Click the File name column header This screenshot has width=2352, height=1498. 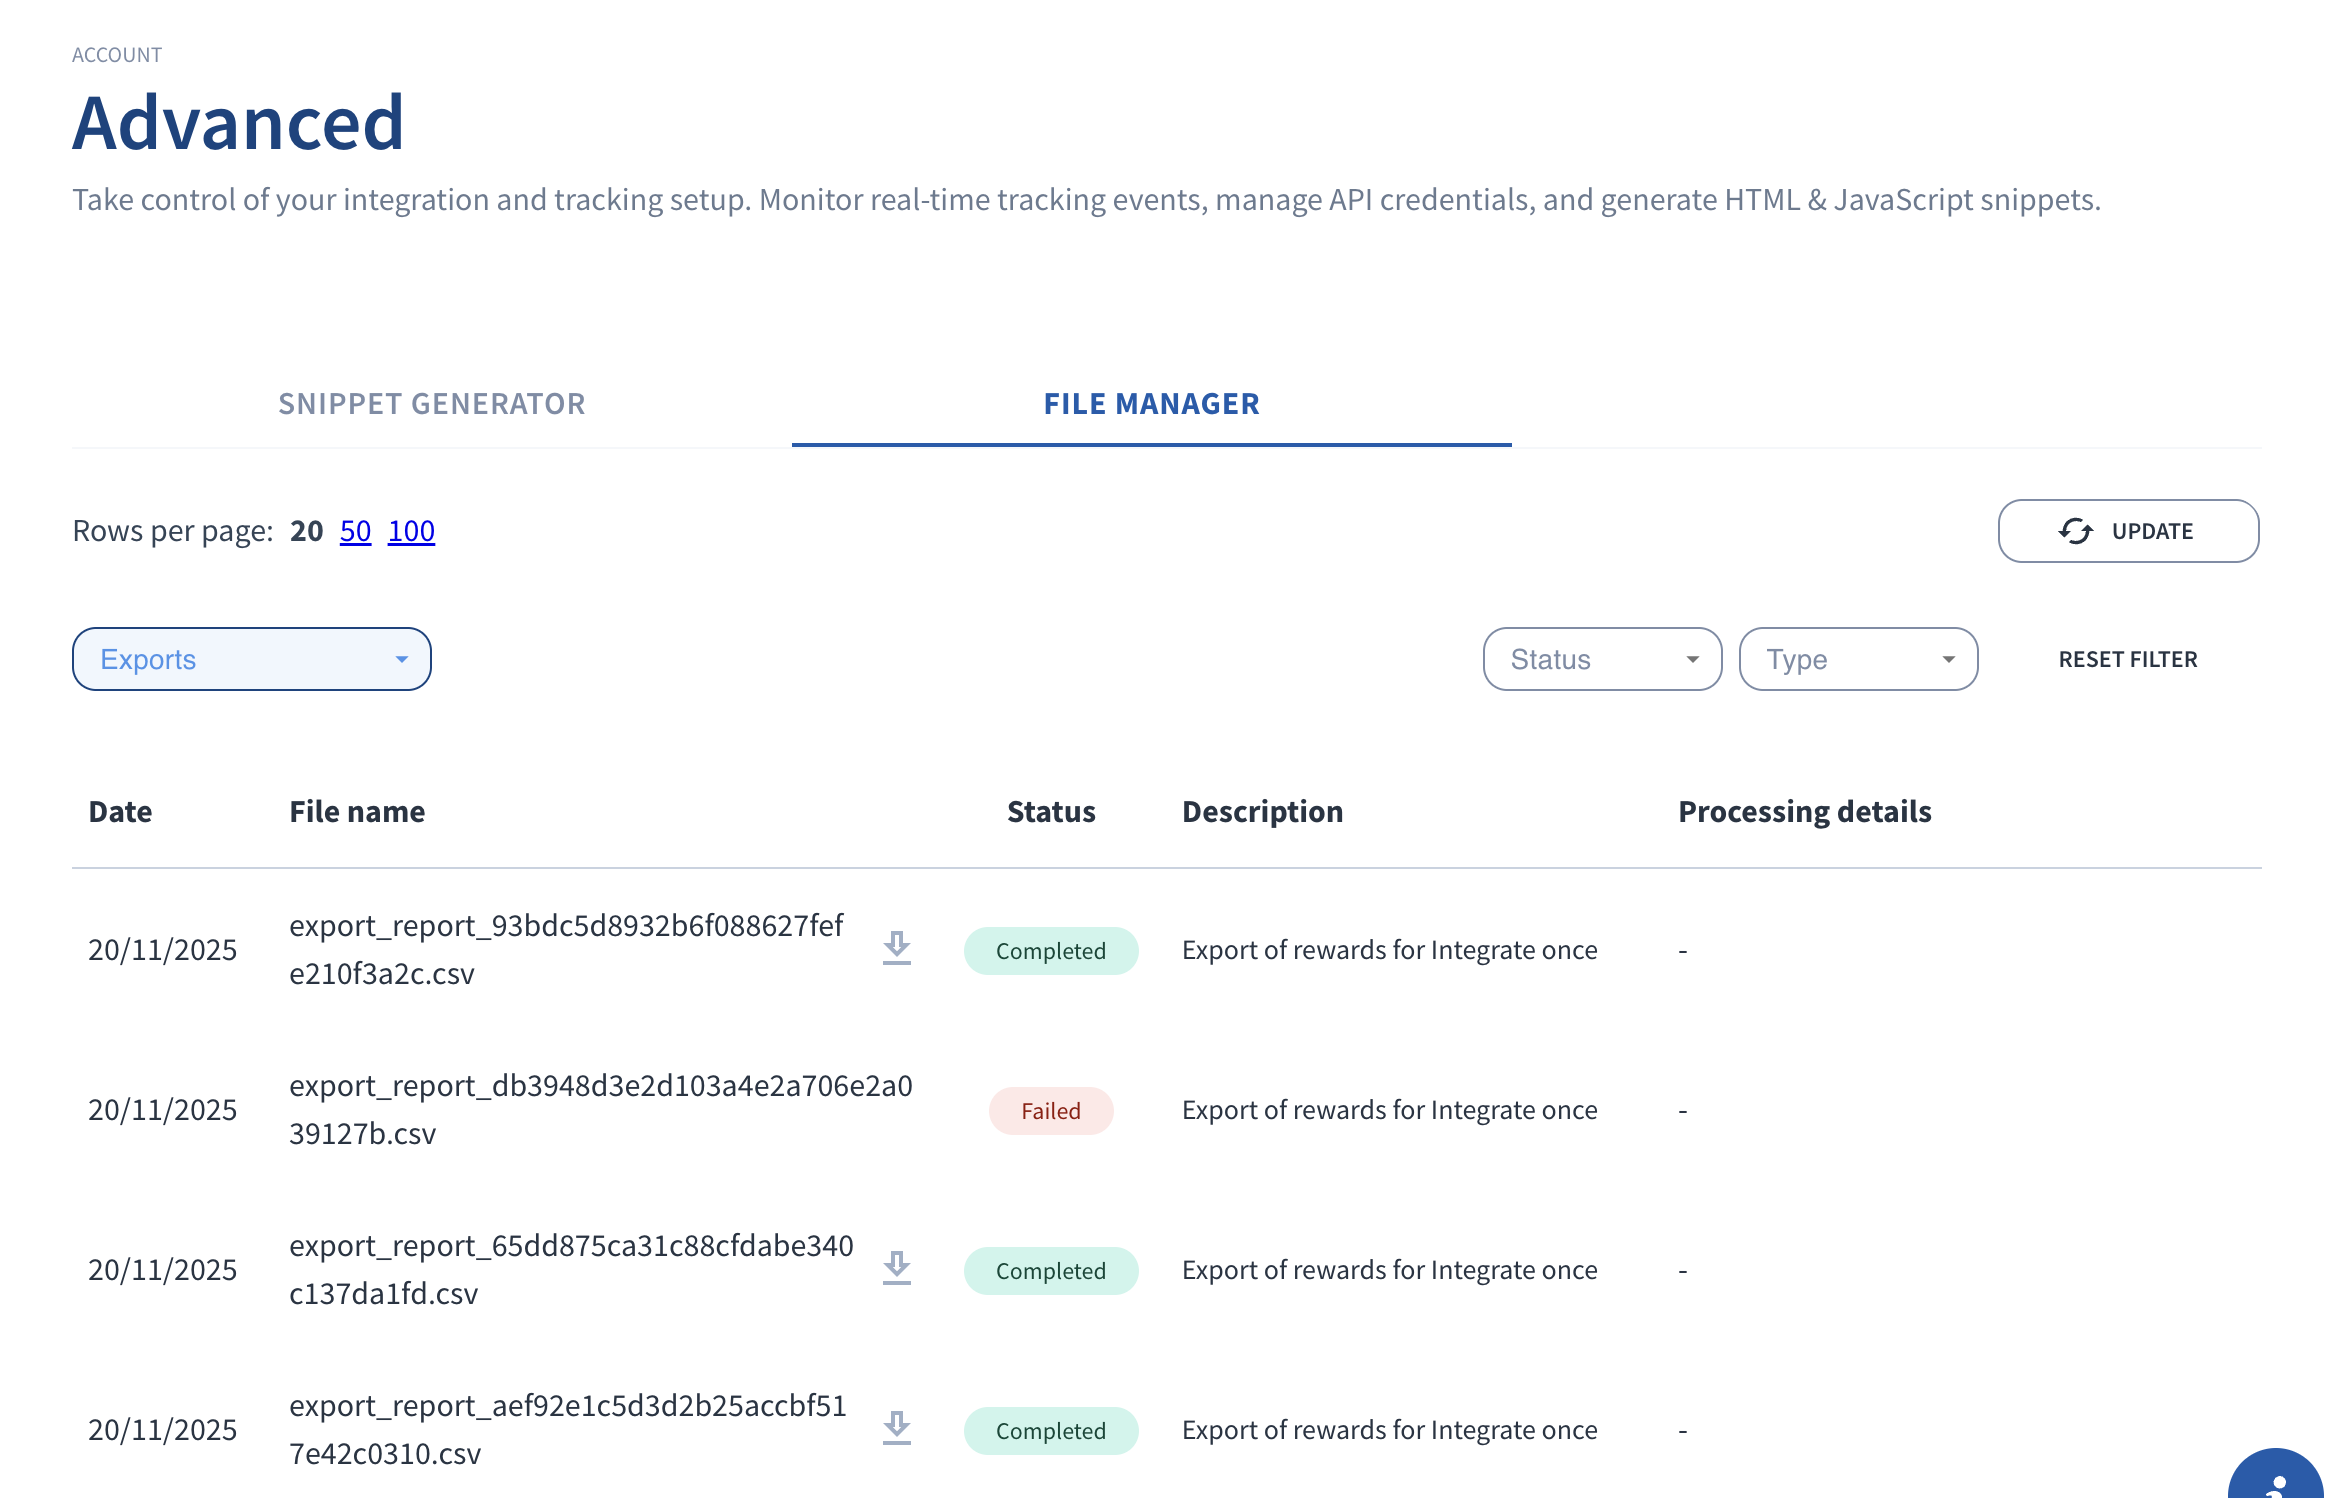(x=357, y=811)
